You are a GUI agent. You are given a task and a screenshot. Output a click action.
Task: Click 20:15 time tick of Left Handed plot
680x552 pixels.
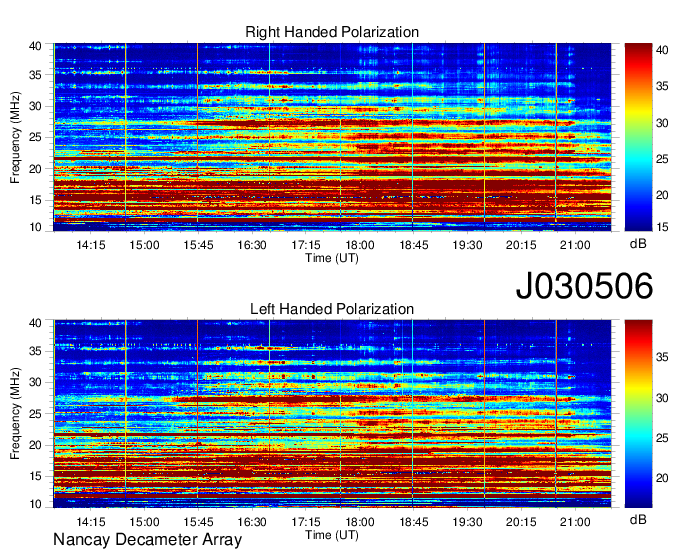521,521
